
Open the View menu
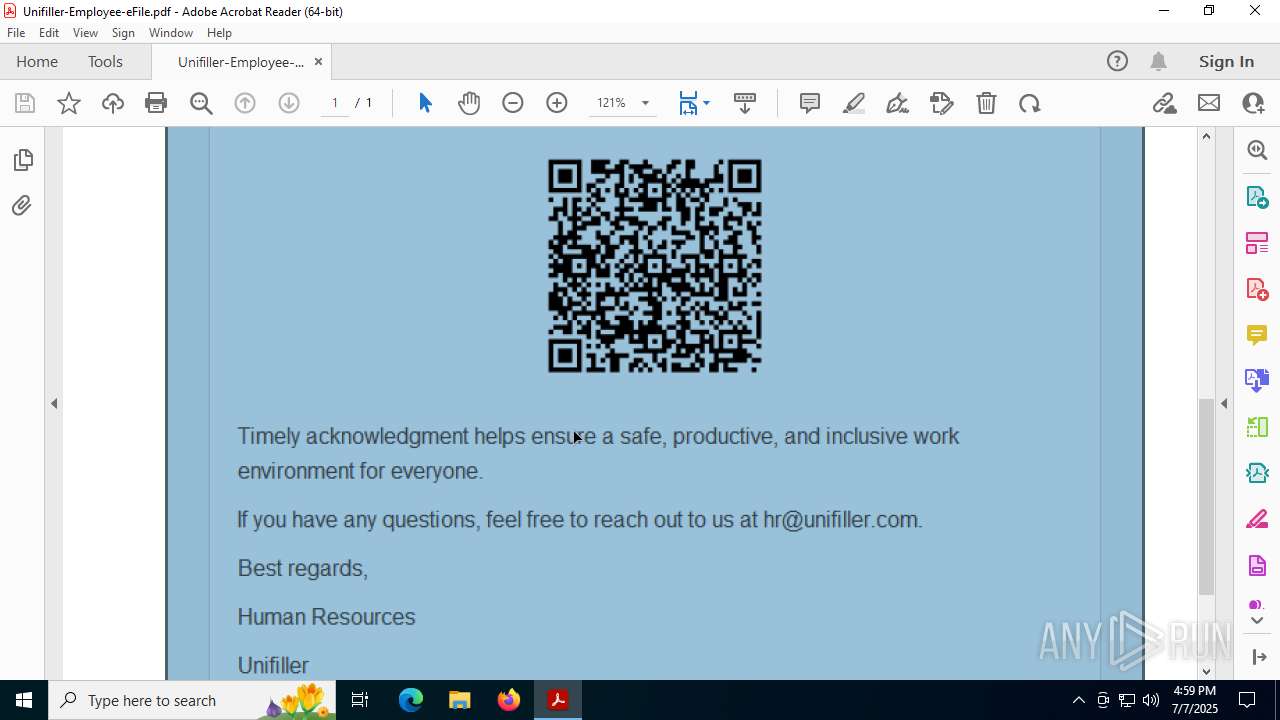(85, 33)
